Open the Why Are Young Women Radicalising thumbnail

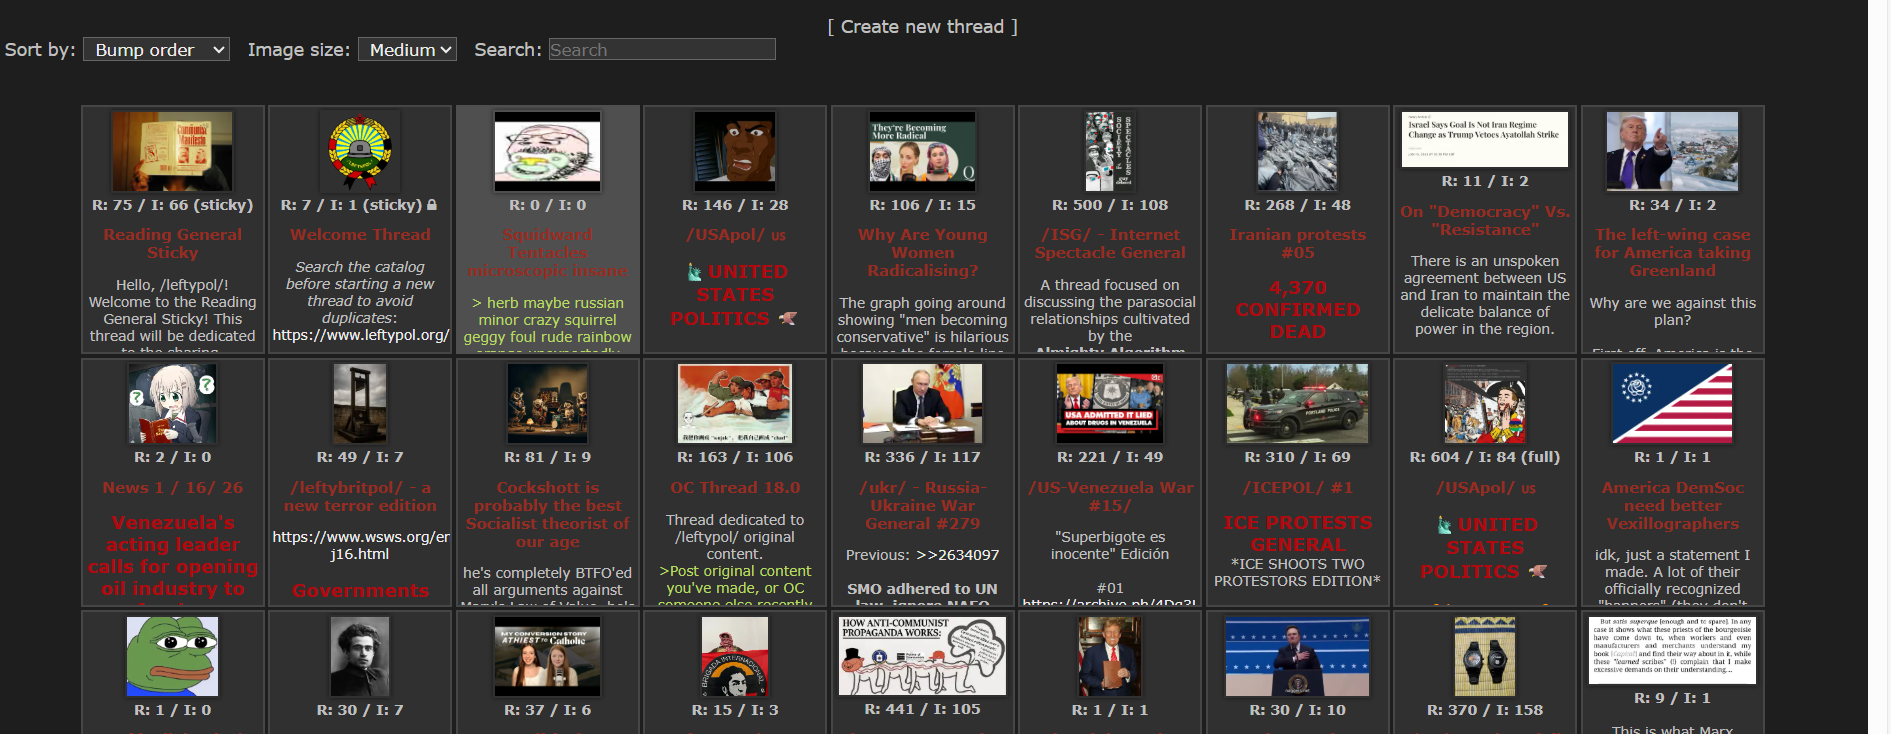coord(922,151)
